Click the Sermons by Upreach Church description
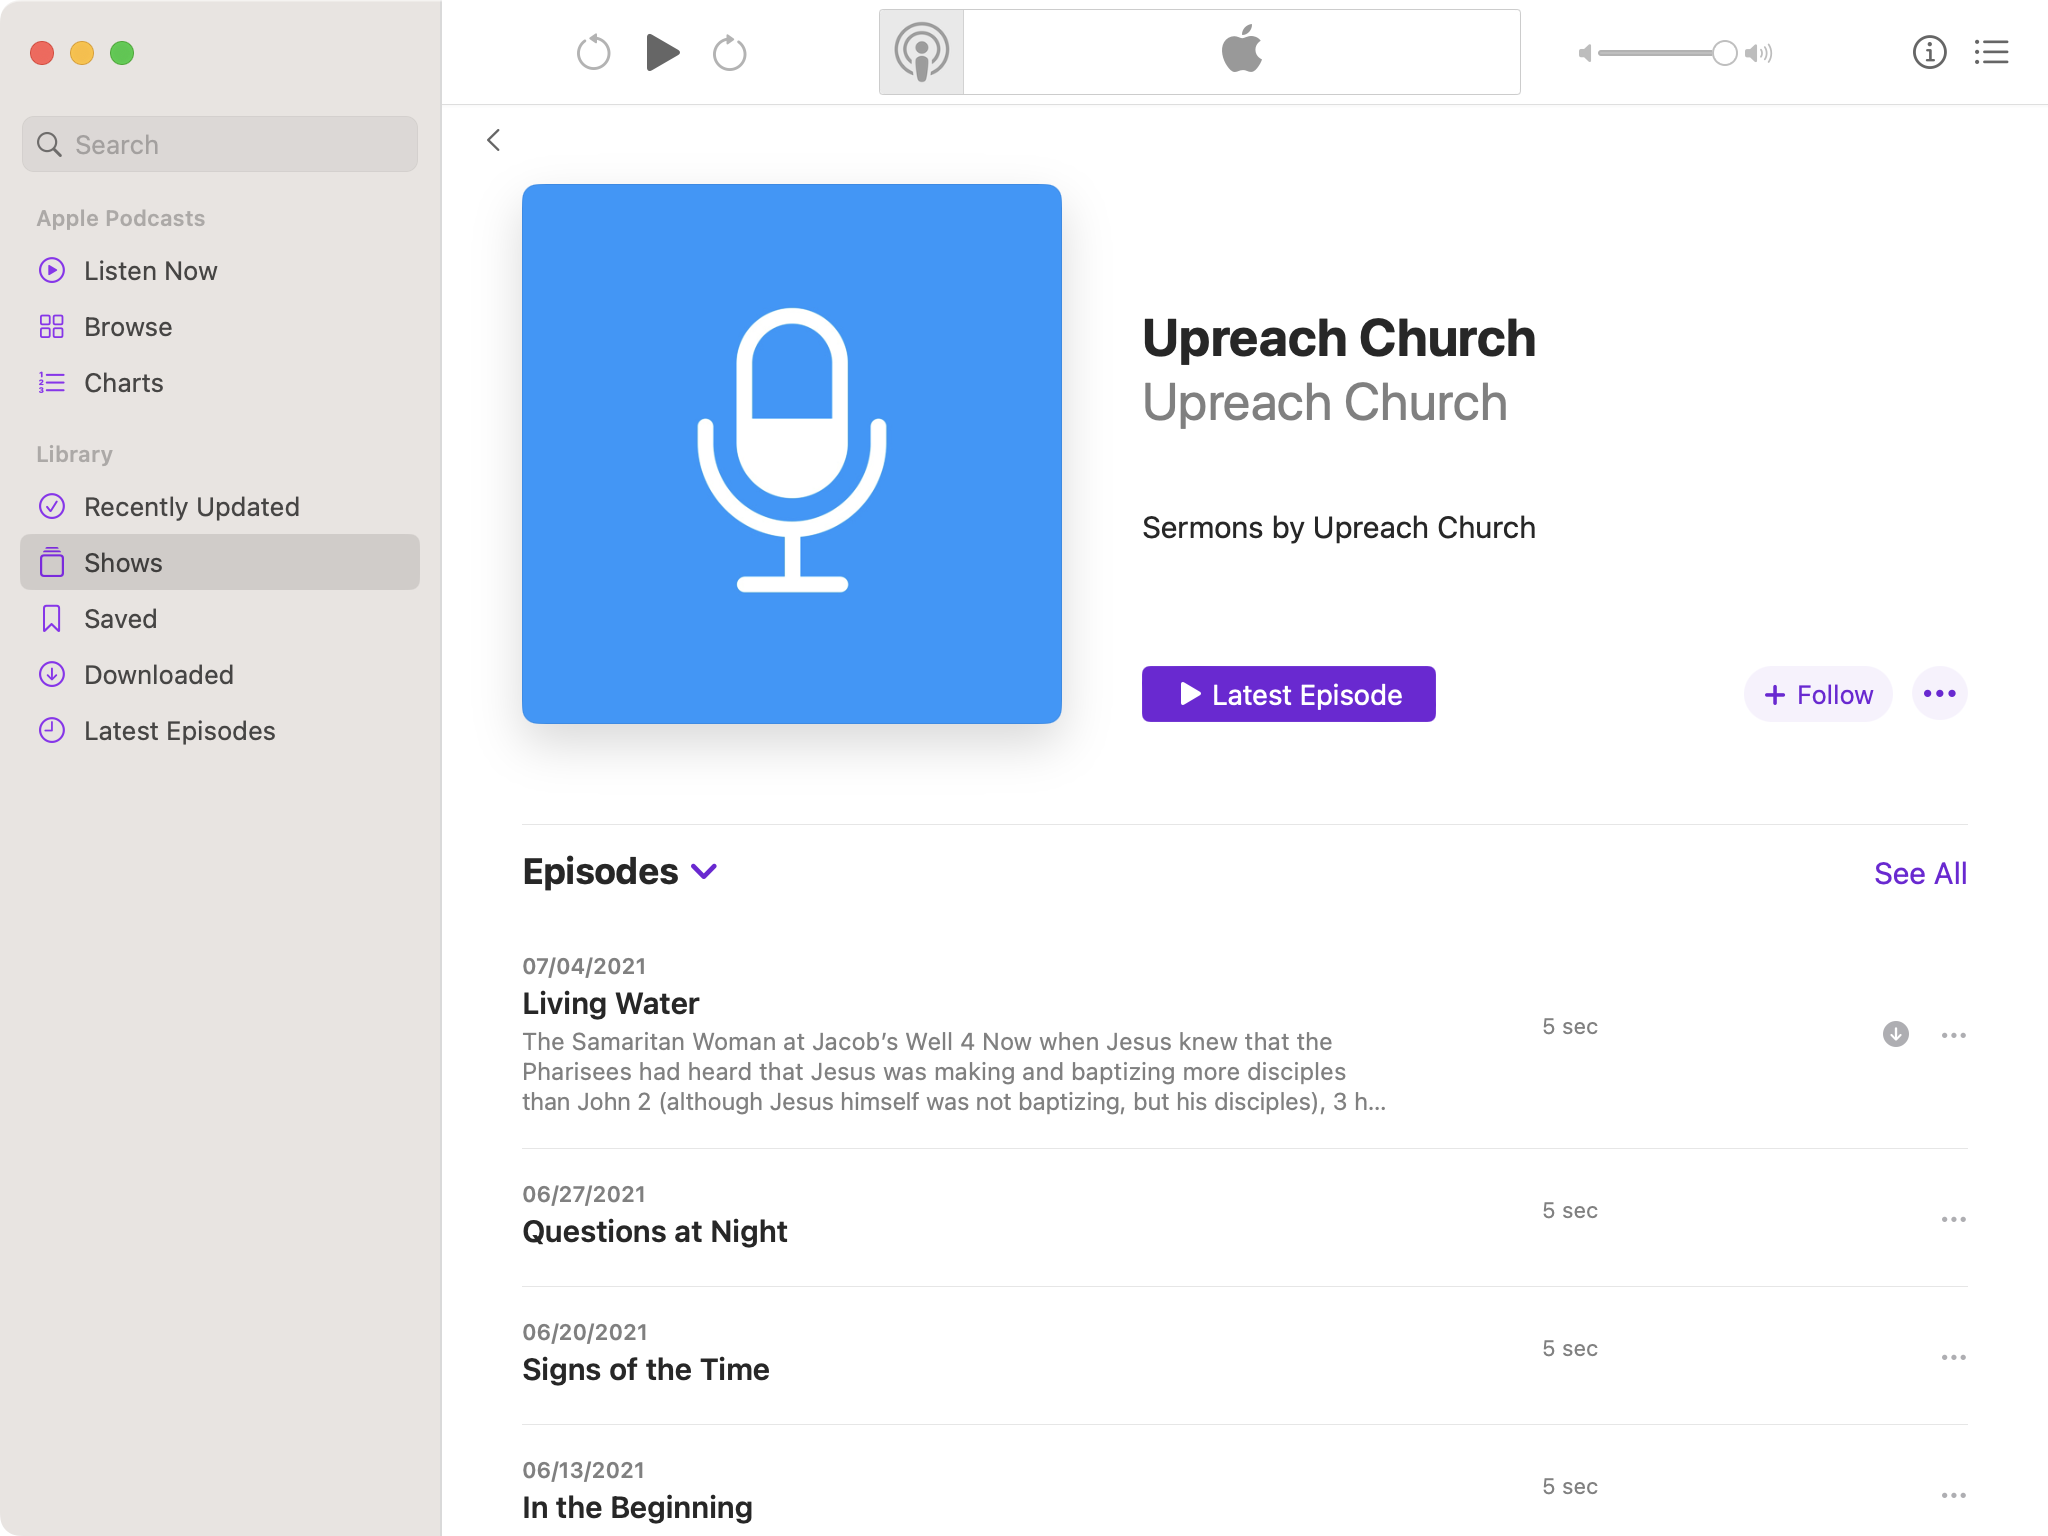The image size is (2048, 1536). pyautogui.click(x=1339, y=528)
